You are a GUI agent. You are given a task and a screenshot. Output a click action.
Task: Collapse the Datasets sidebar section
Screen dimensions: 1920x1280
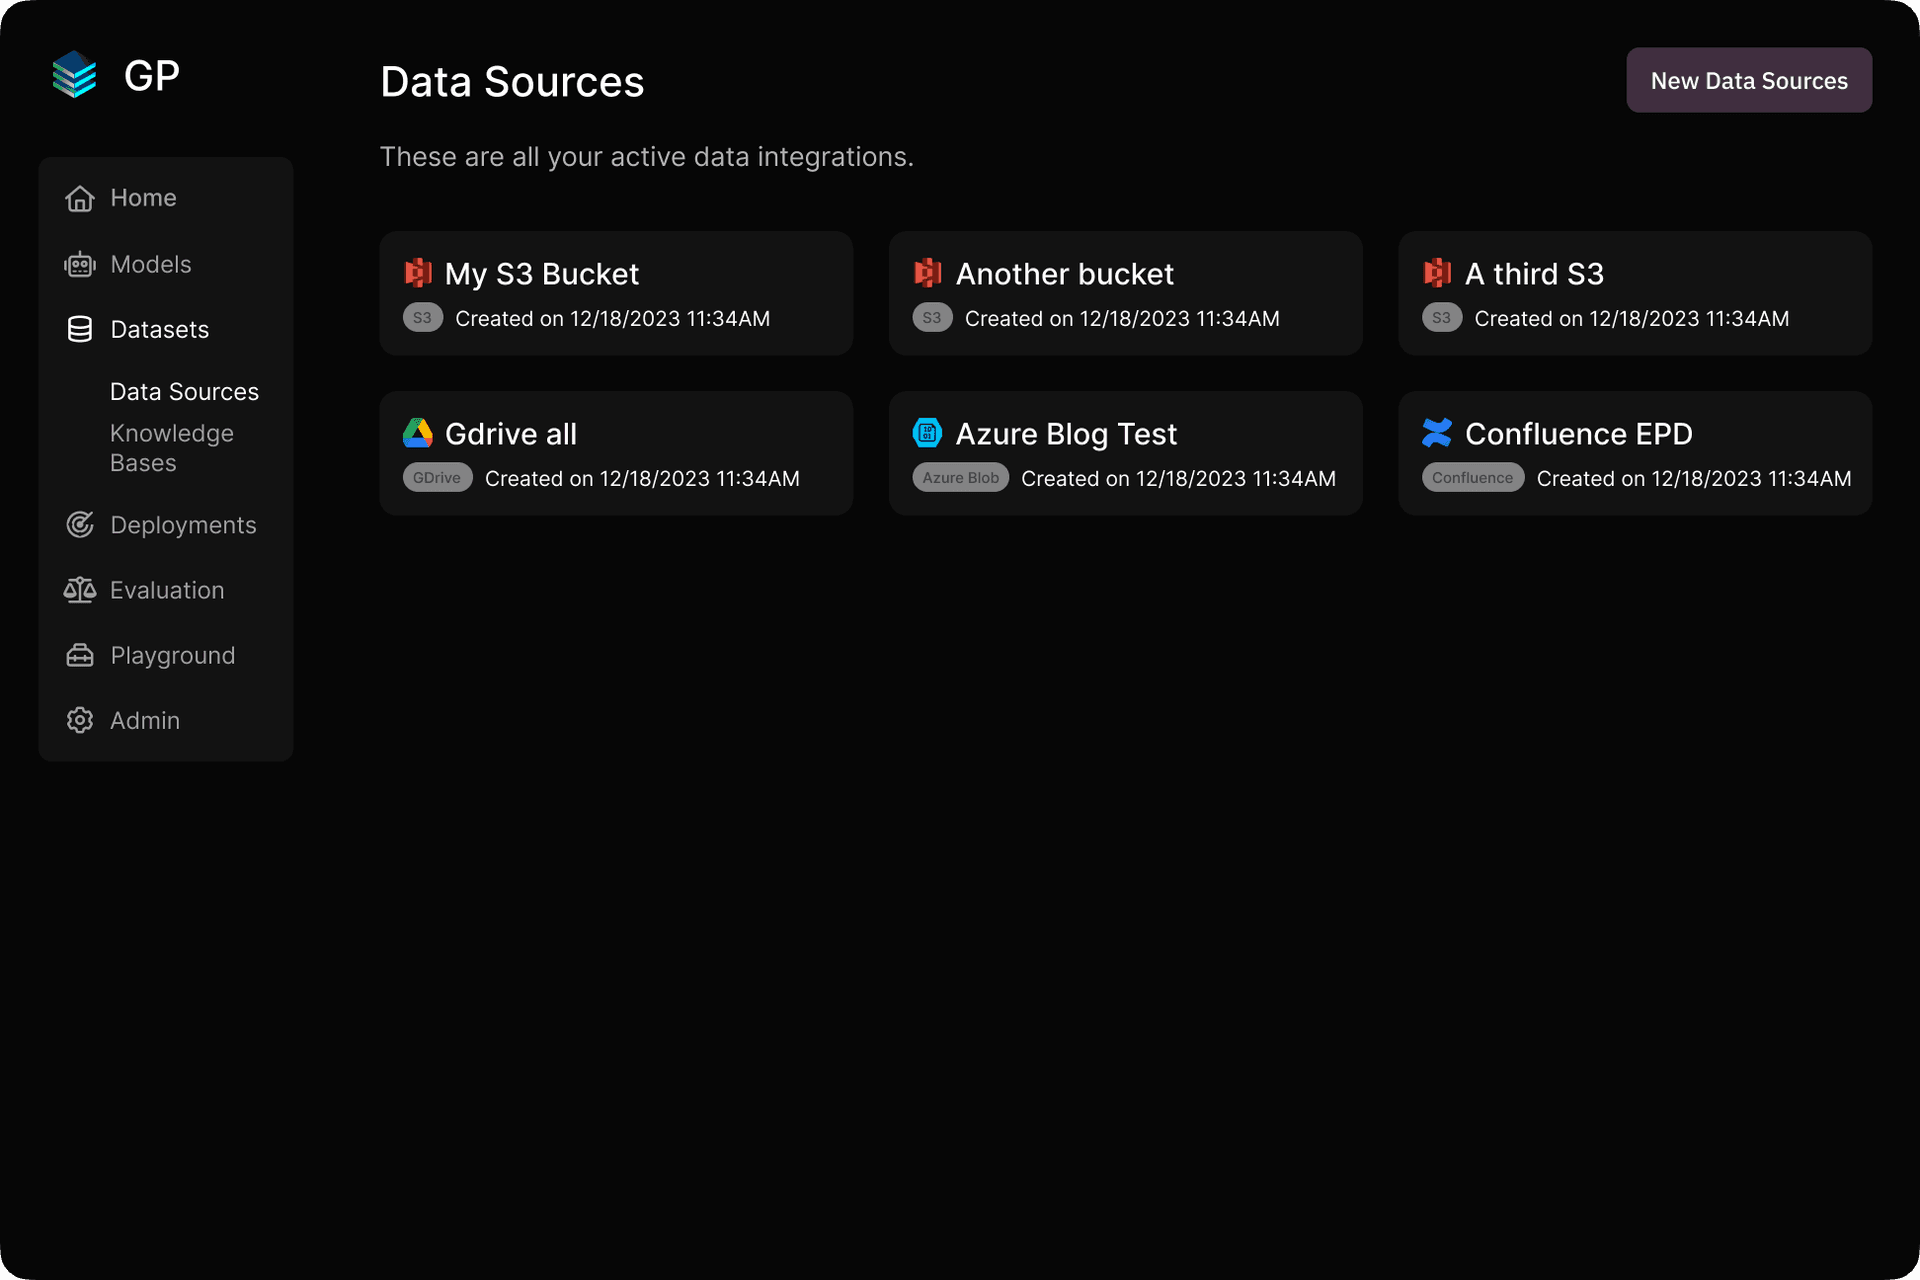(x=160, y=329)
